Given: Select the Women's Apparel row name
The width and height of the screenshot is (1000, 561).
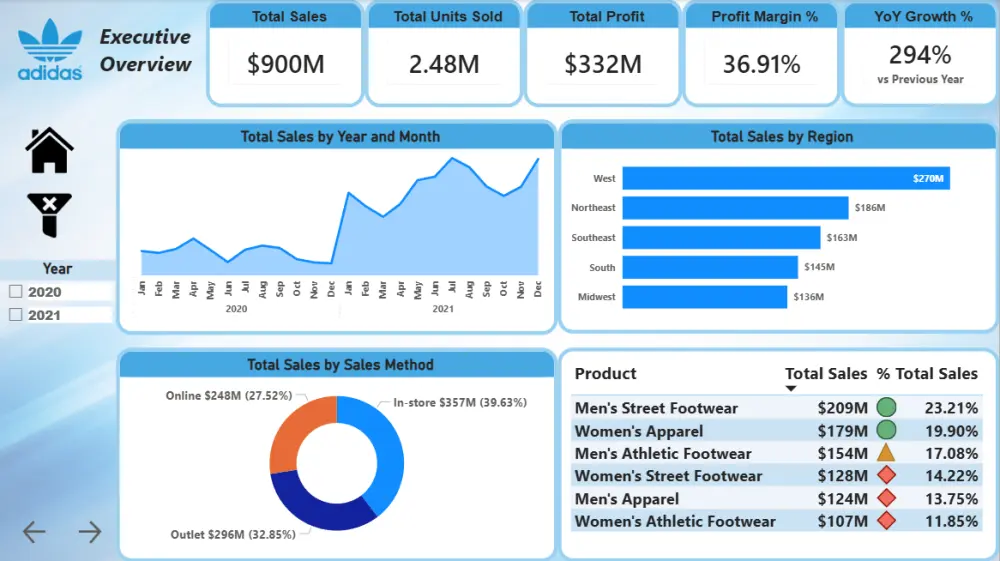Looking at the screenshot, I should 638,431.
